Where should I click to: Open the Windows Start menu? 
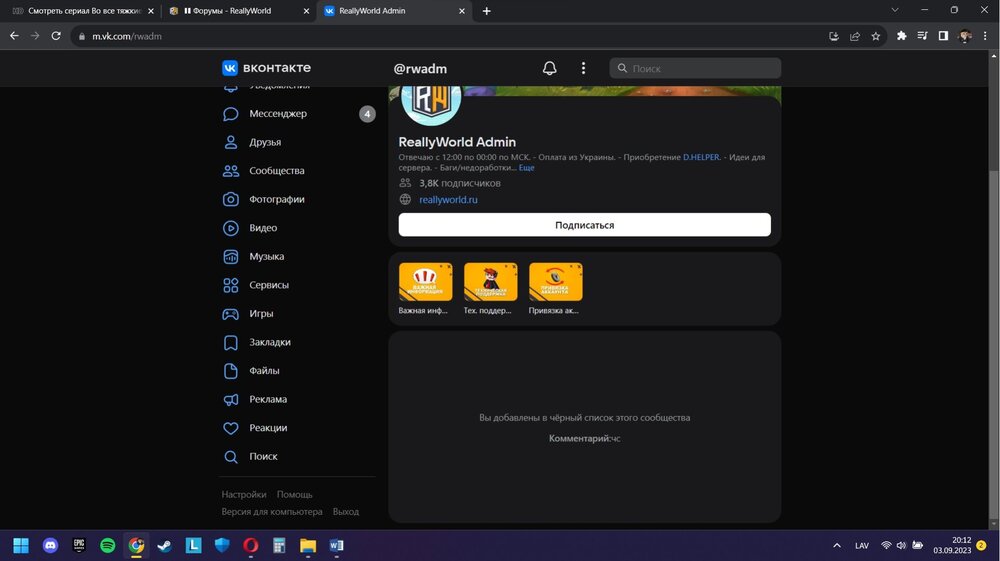tap(21, 546)
